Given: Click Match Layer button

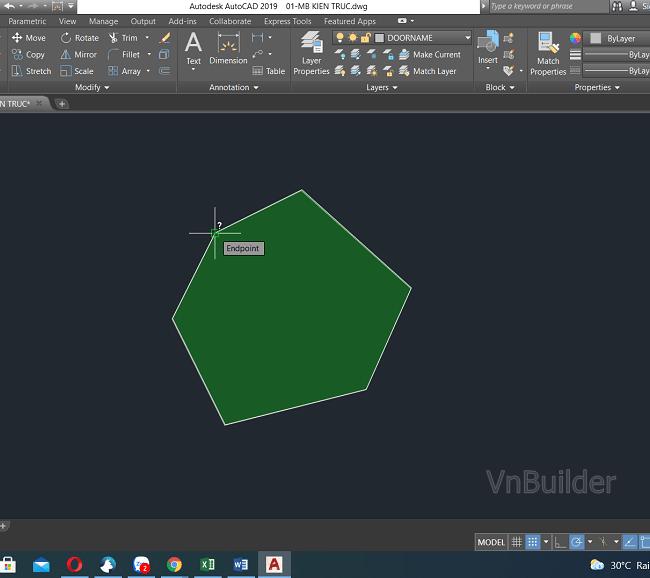Looking at the screenshot, I should click(427, 71).
